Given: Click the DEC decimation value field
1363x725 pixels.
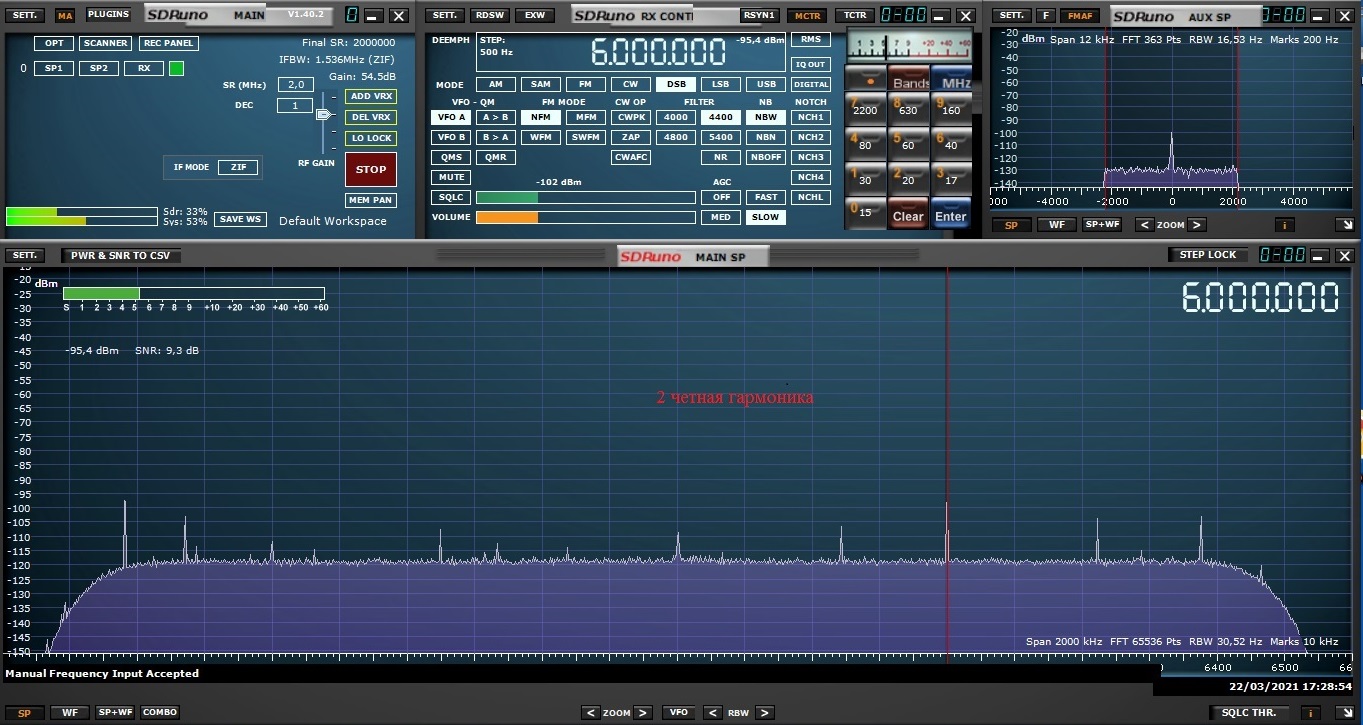Looking at the screenshot, I should tap(296, 105).
